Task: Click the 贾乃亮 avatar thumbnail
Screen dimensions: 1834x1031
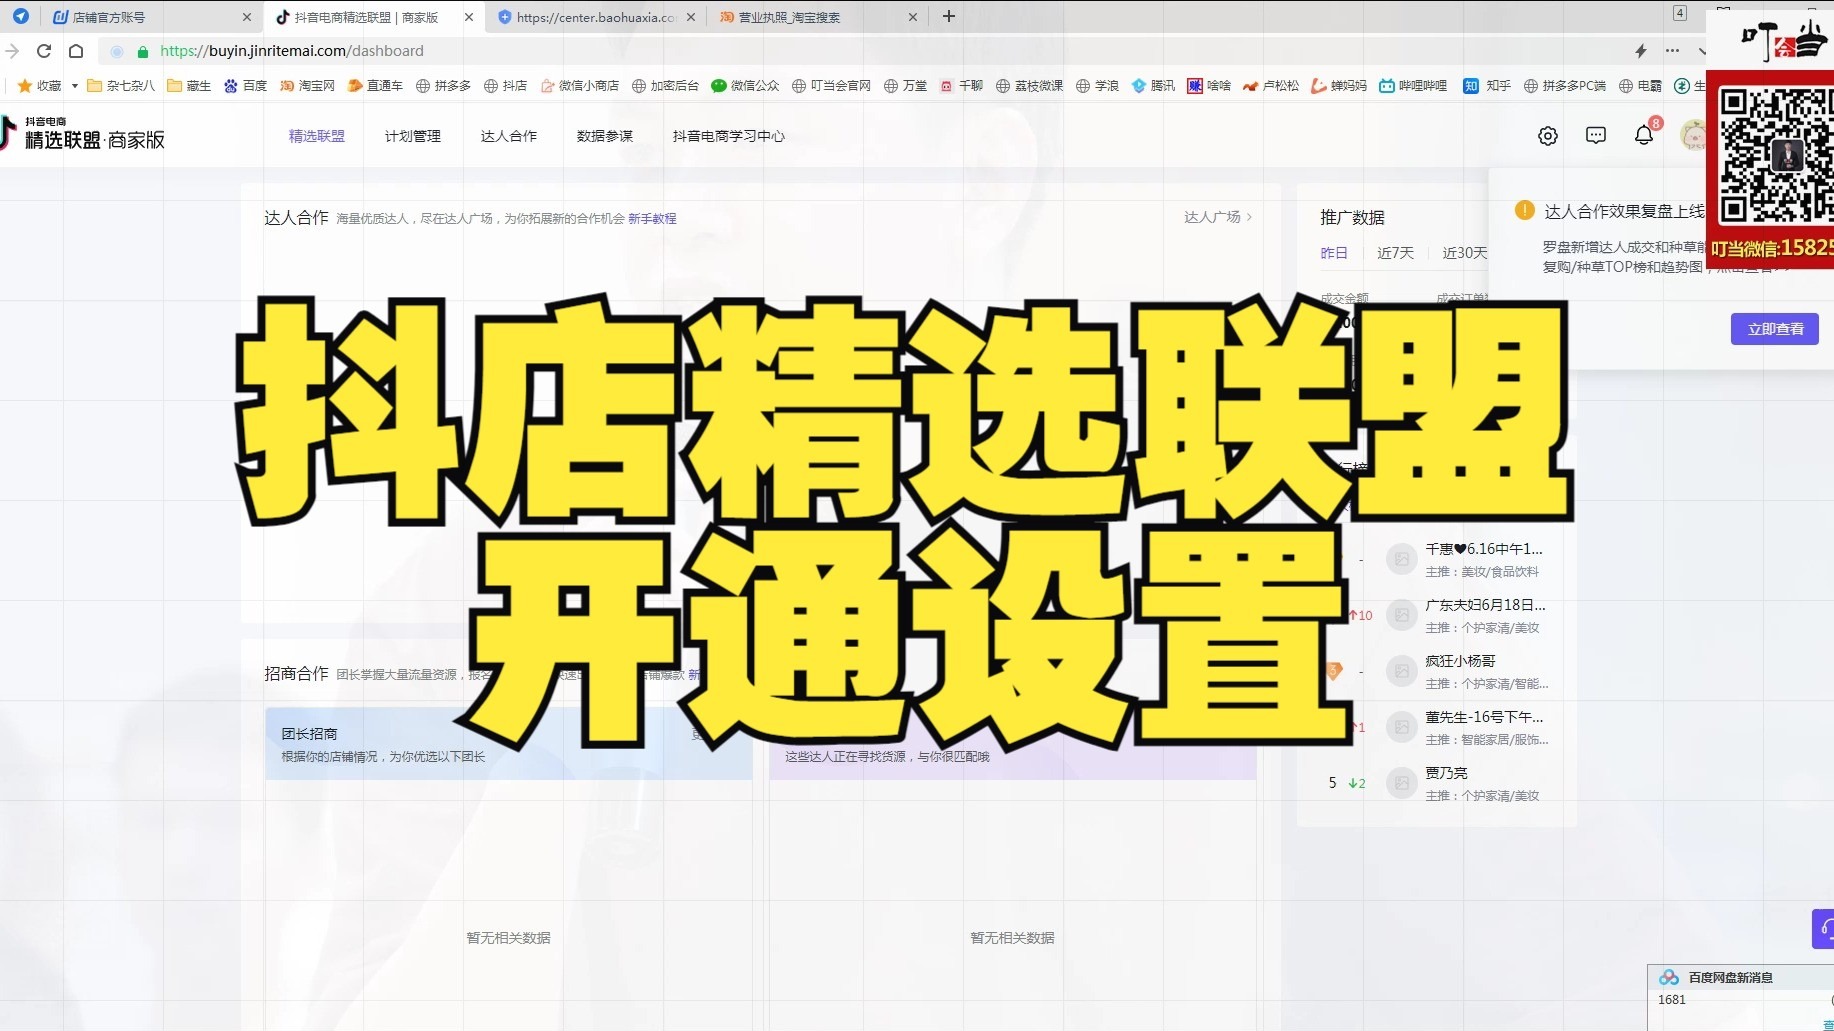Action: pyautogui.click(x=1402, y=783)
